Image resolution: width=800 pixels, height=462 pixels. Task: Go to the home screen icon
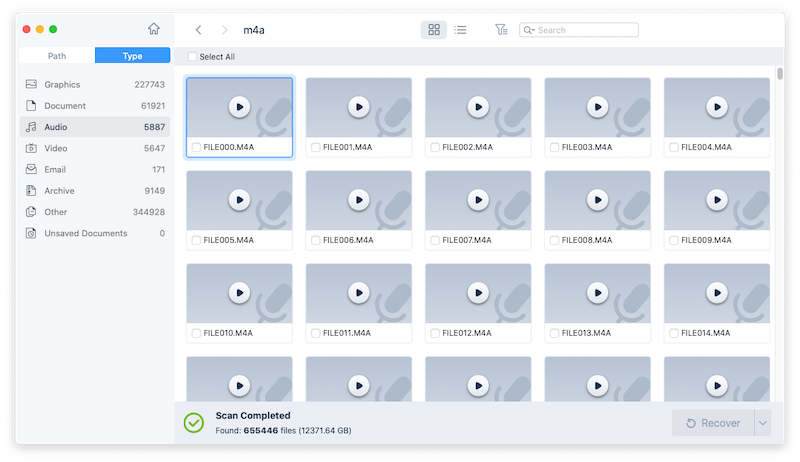(154, 29)
